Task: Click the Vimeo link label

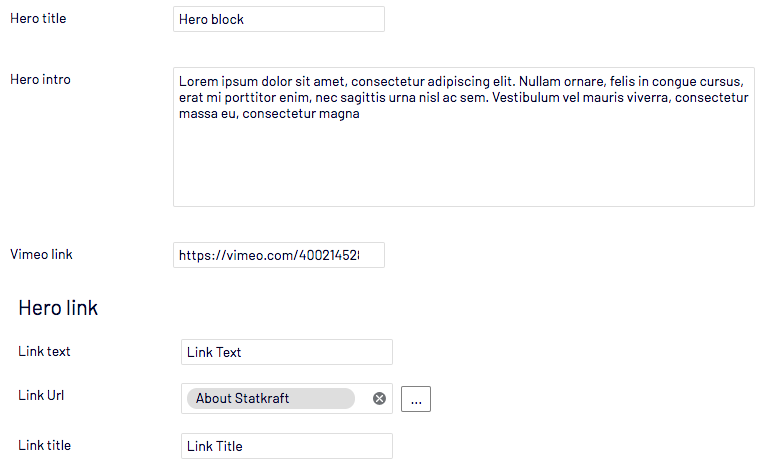Action: 41,254
